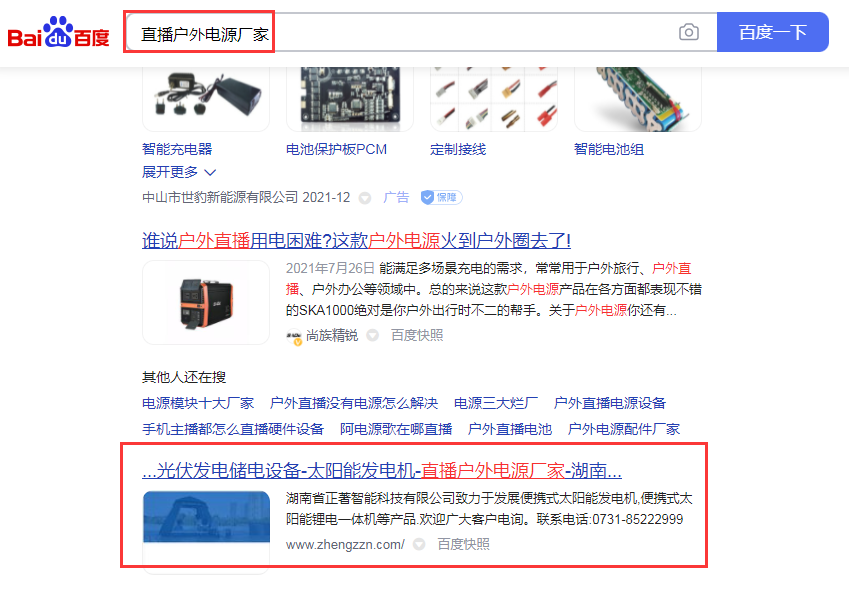
Task: Click the 百度一下 search button
Action: coord(773,32)
